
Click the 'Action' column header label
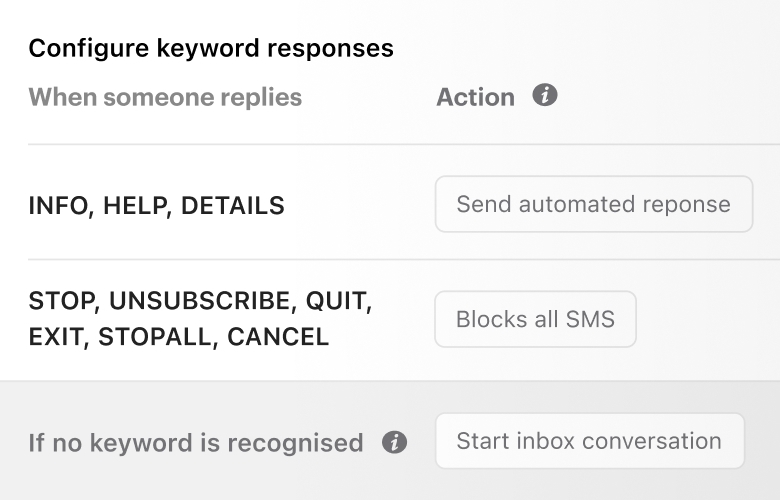(x=476, y=97)
